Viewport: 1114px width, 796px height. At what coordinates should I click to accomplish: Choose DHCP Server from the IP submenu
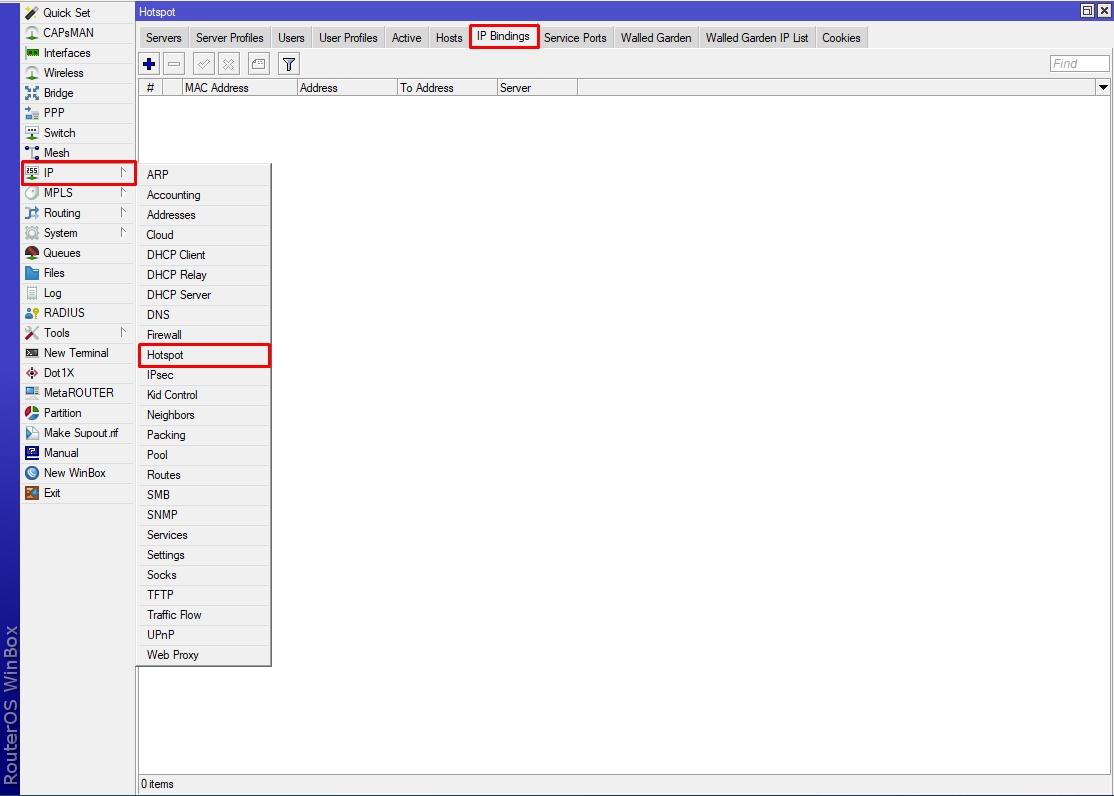(203, 294)
